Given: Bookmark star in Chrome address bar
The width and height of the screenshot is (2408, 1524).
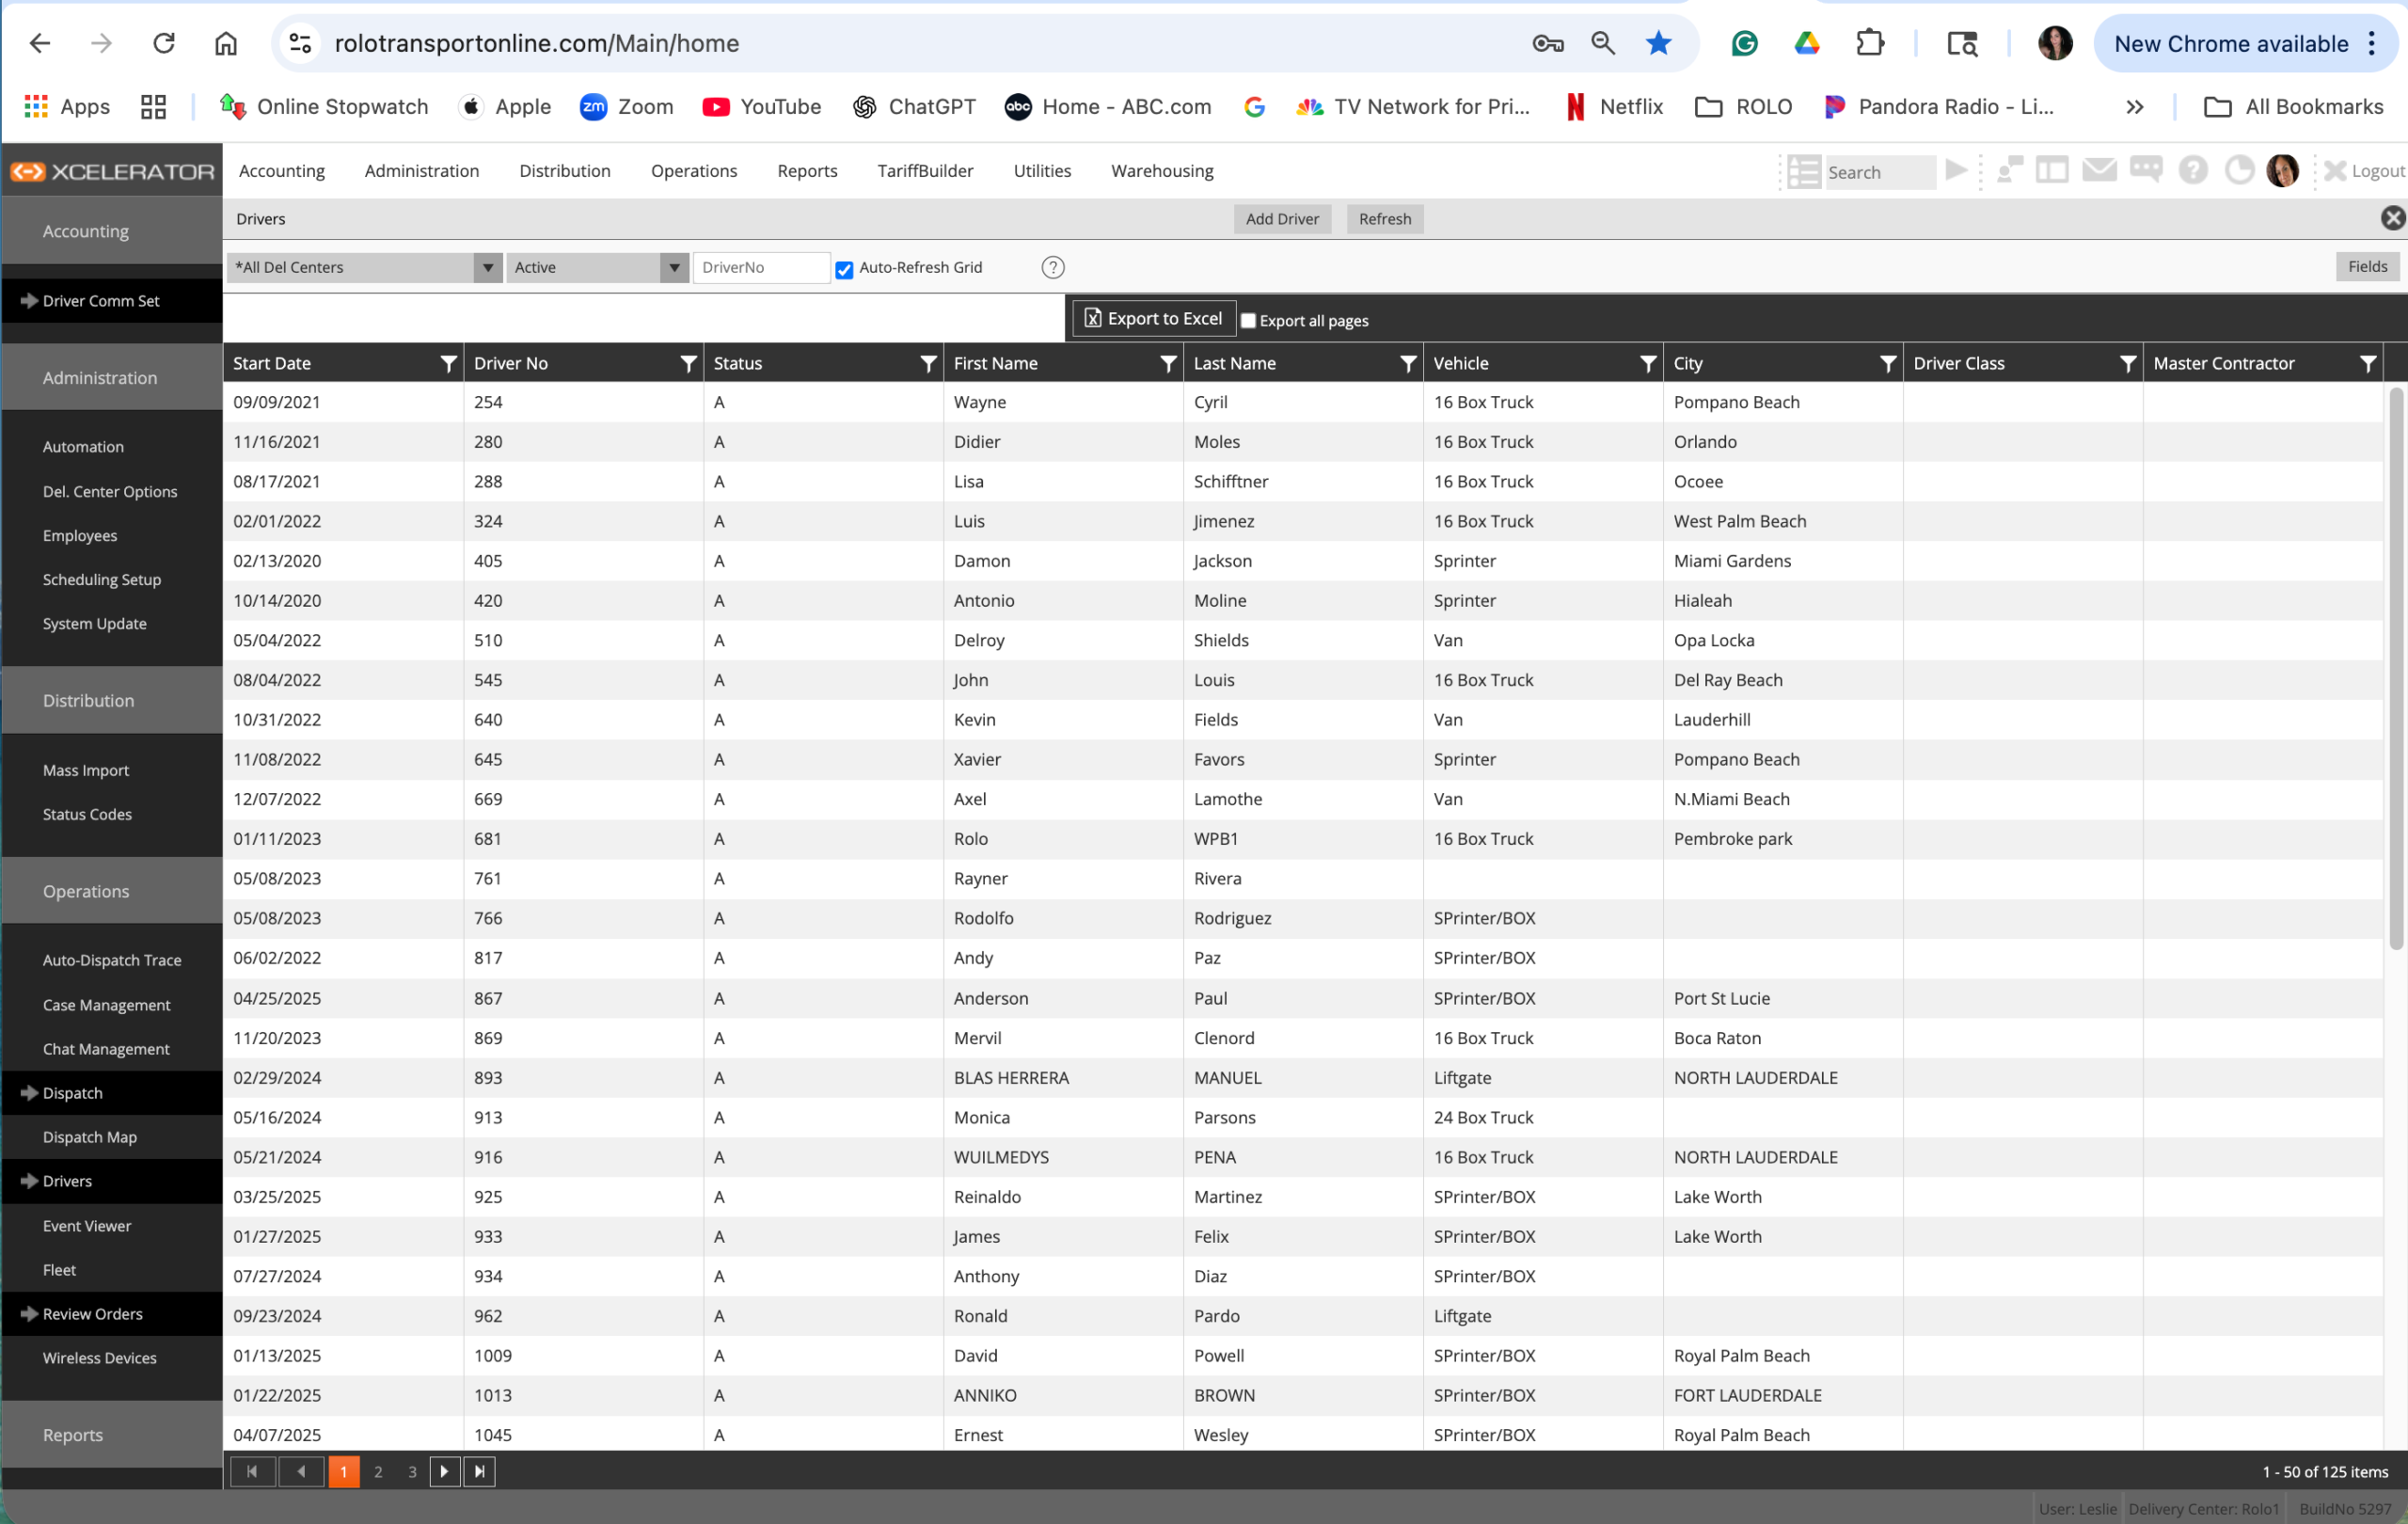Looking at the screenshot, I should (1658, 43).
